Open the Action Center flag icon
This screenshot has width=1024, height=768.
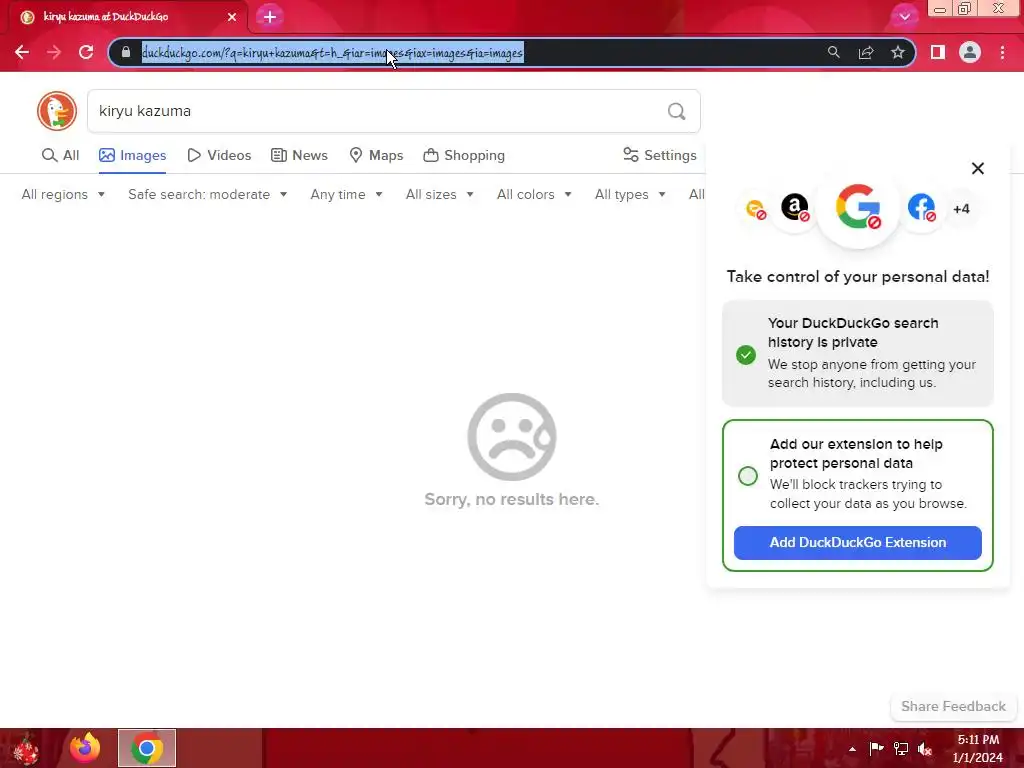(876, 749)
